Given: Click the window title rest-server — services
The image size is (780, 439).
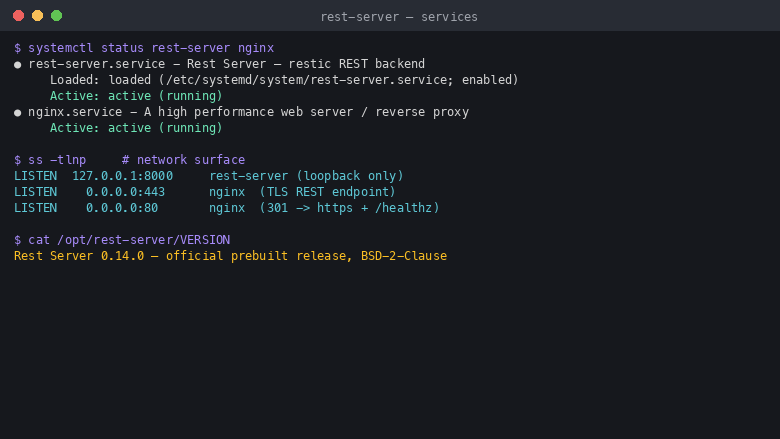Looking at the screenshot, I should click(399, 17).
